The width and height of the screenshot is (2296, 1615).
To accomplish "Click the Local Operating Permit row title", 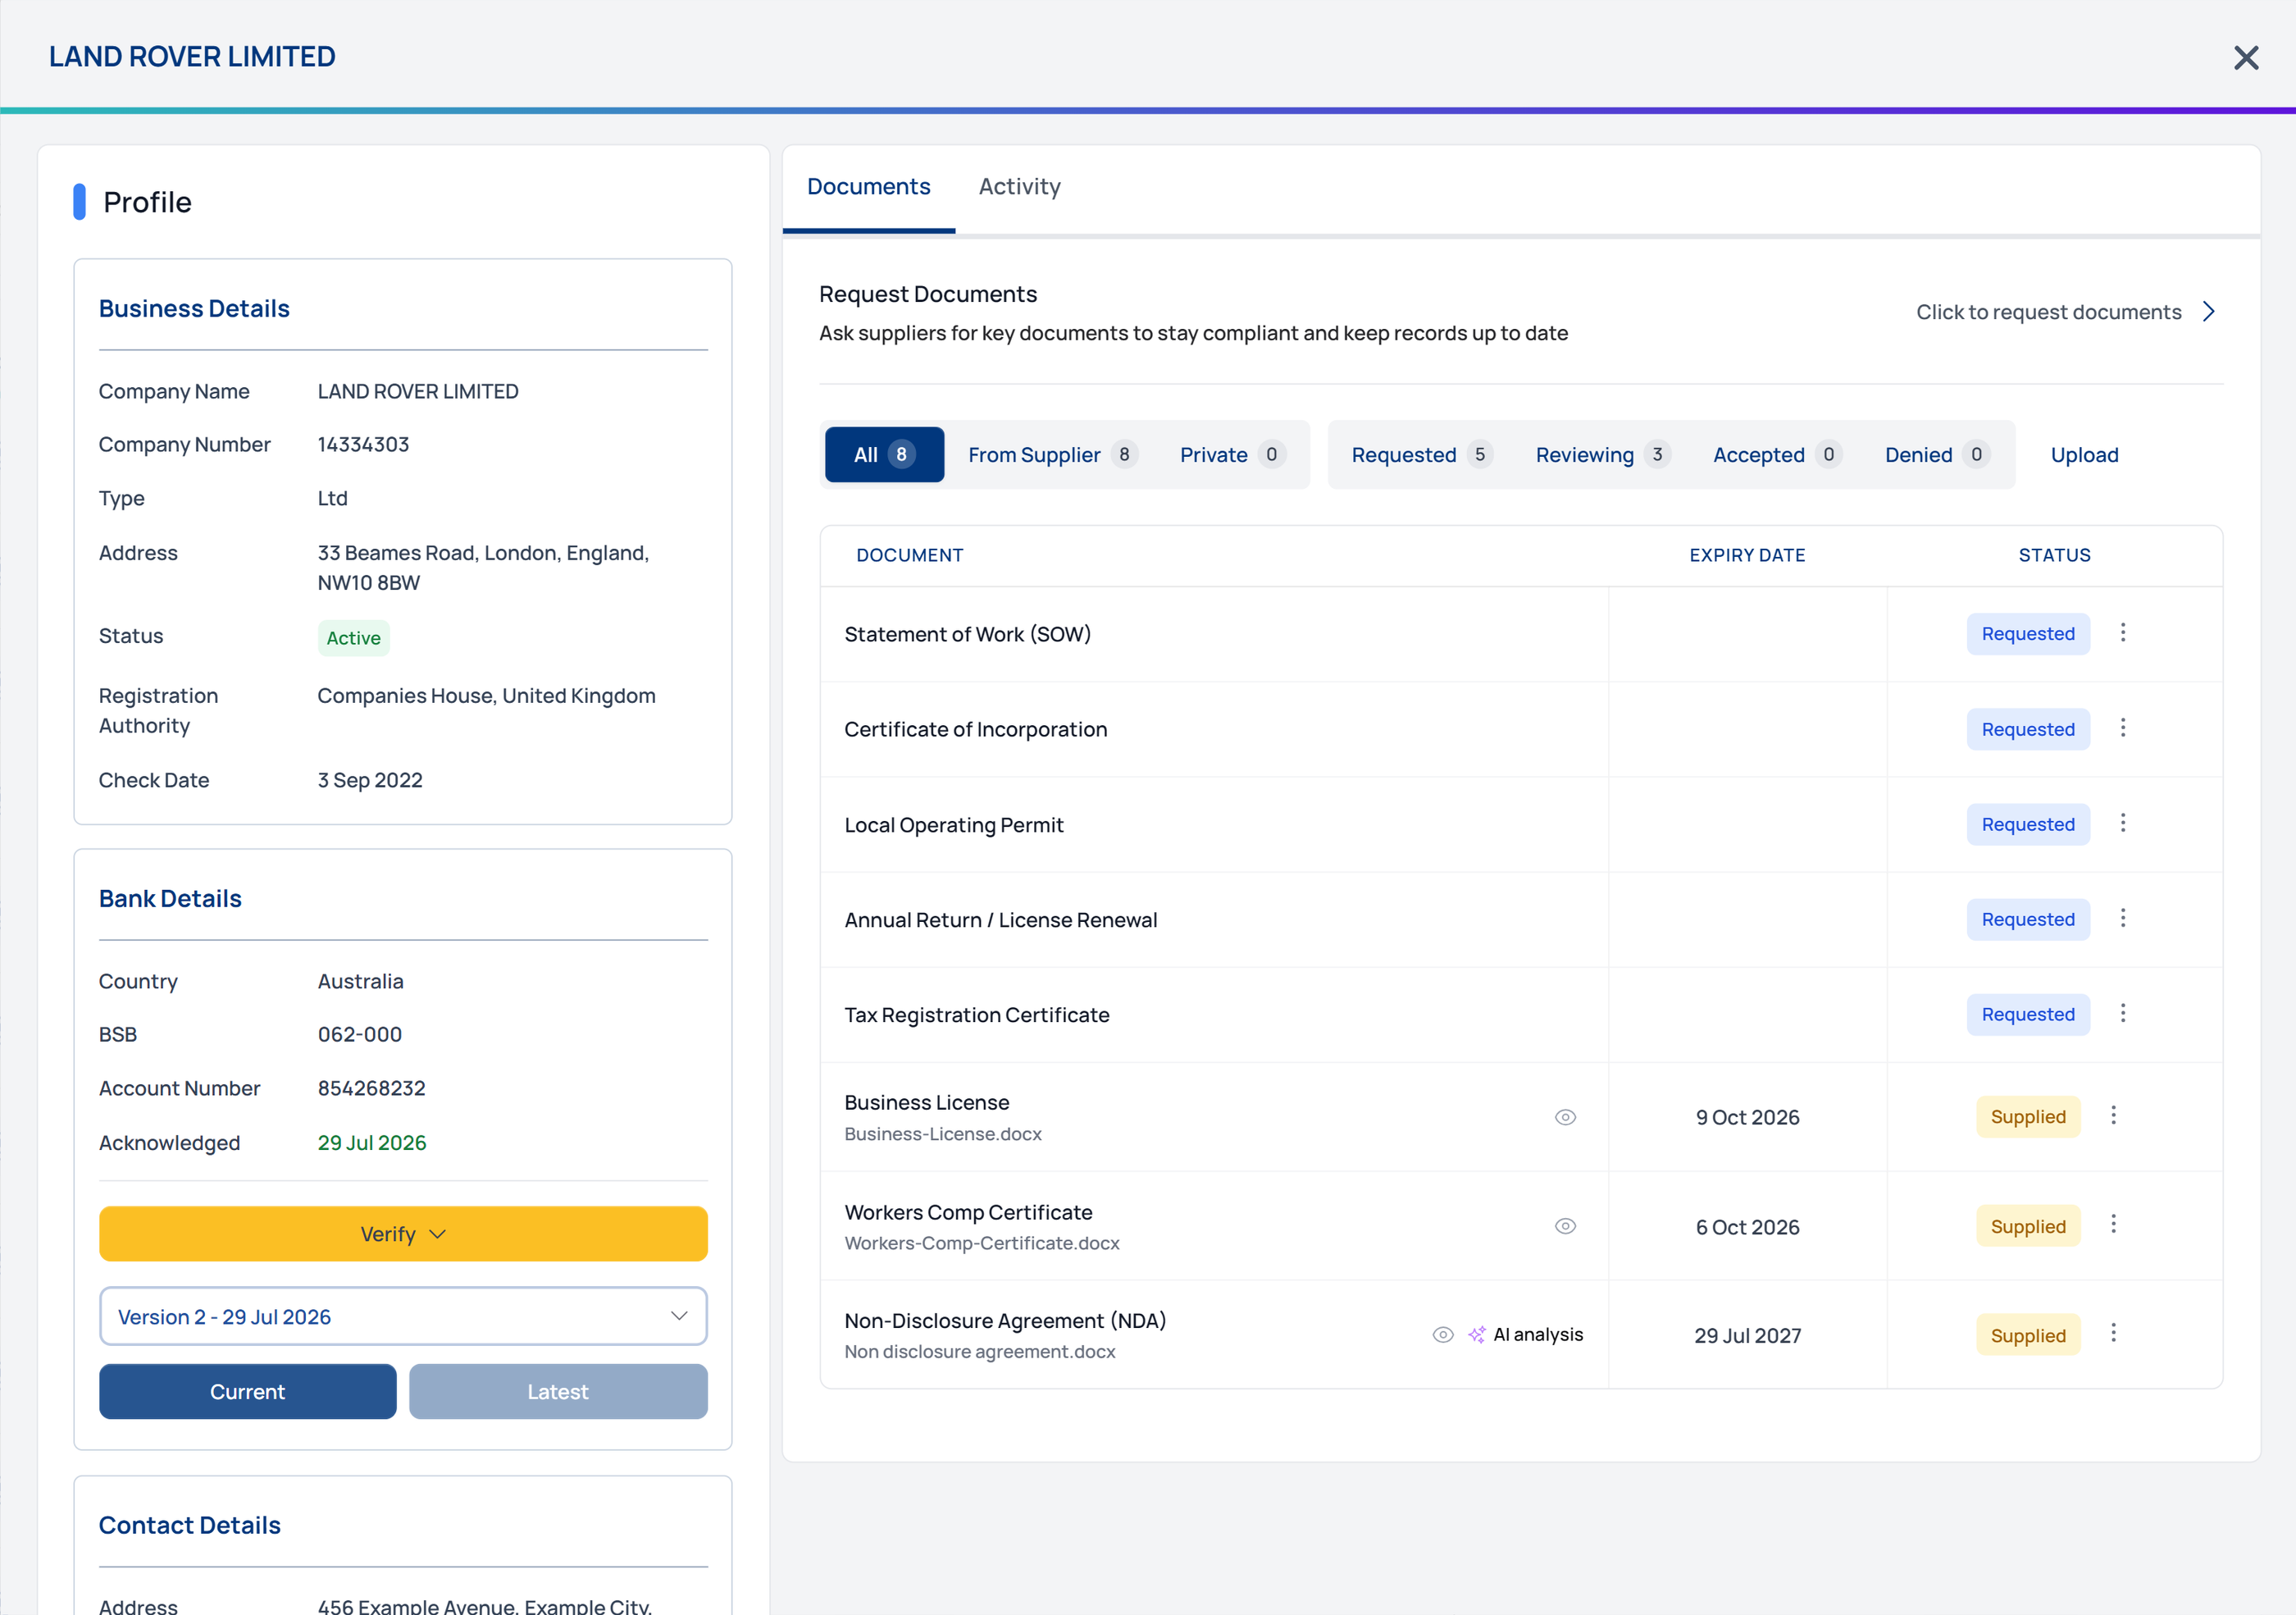I will (x=954, y=825).
